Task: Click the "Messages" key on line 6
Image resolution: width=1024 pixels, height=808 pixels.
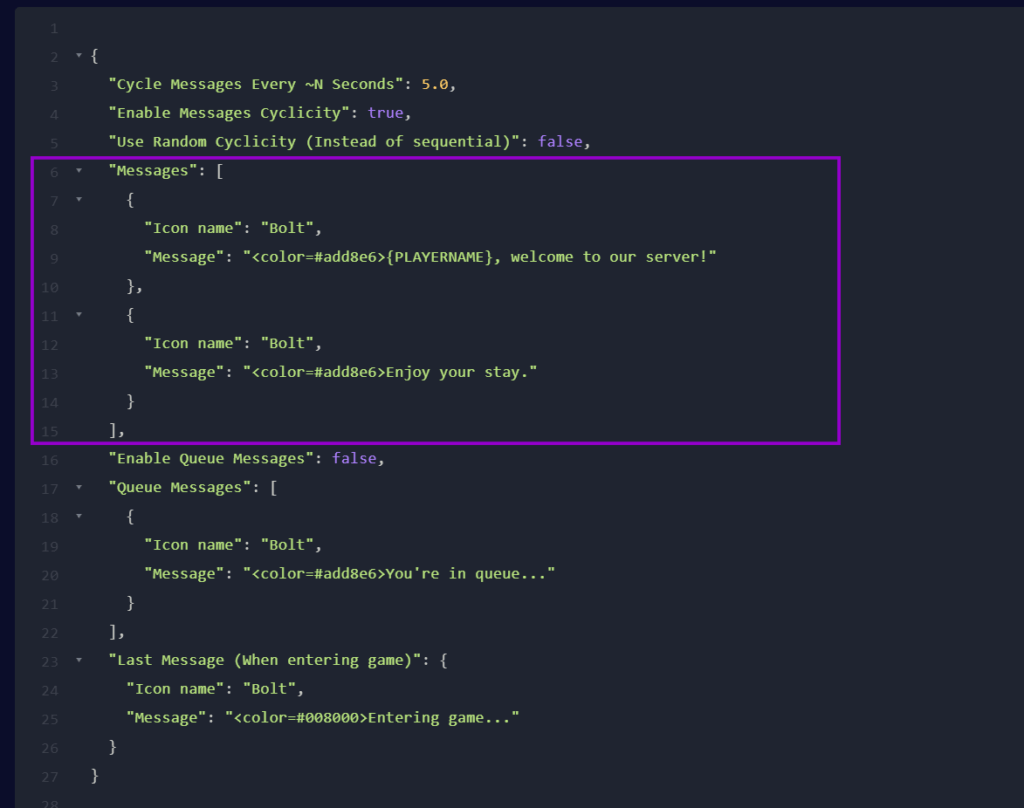Action: 152,170
